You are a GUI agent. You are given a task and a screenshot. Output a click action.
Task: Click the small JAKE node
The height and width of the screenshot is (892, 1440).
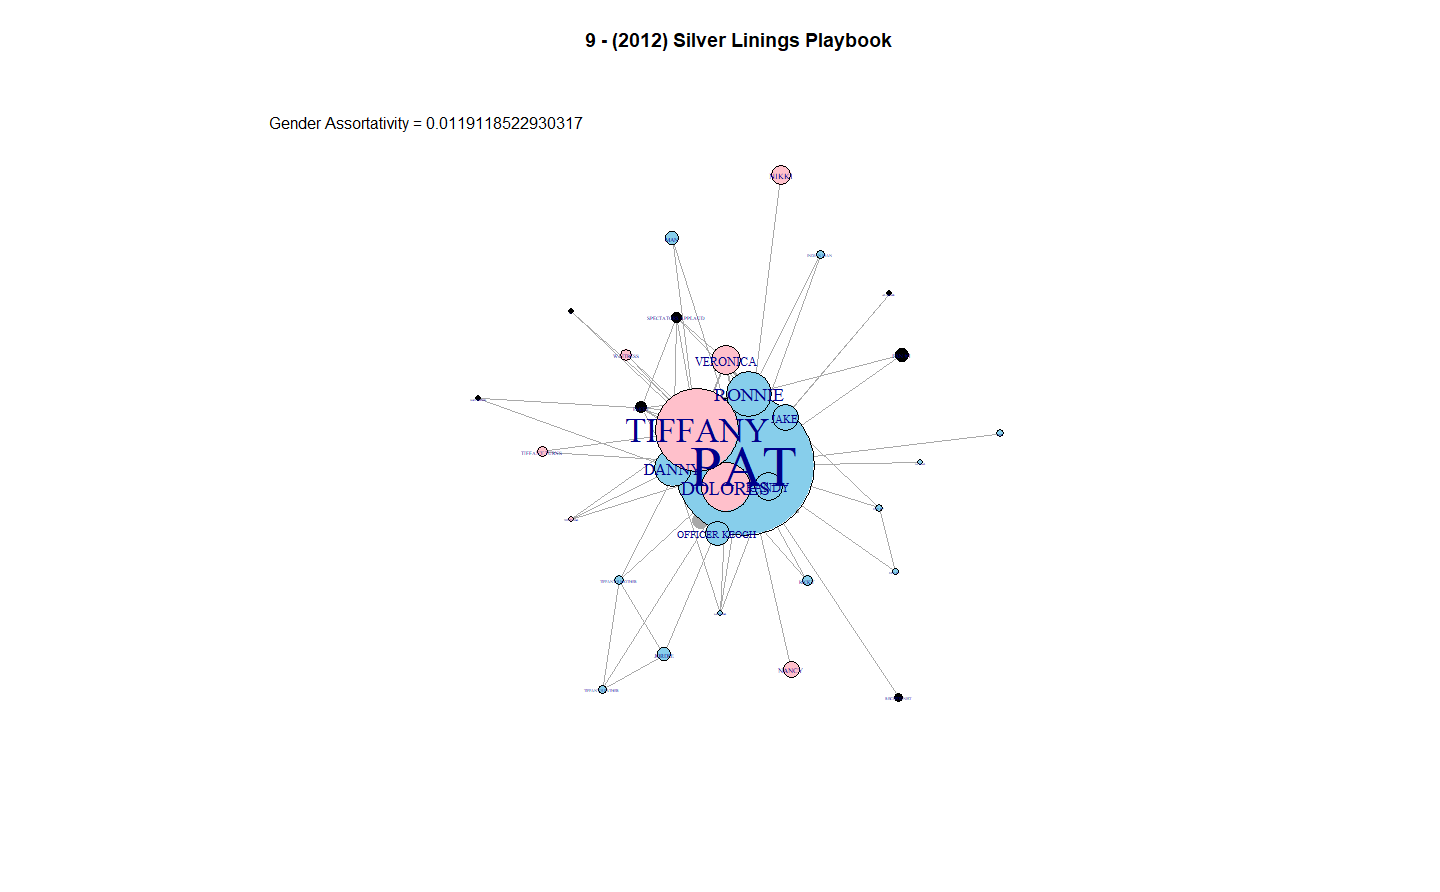tap(786, 418)
